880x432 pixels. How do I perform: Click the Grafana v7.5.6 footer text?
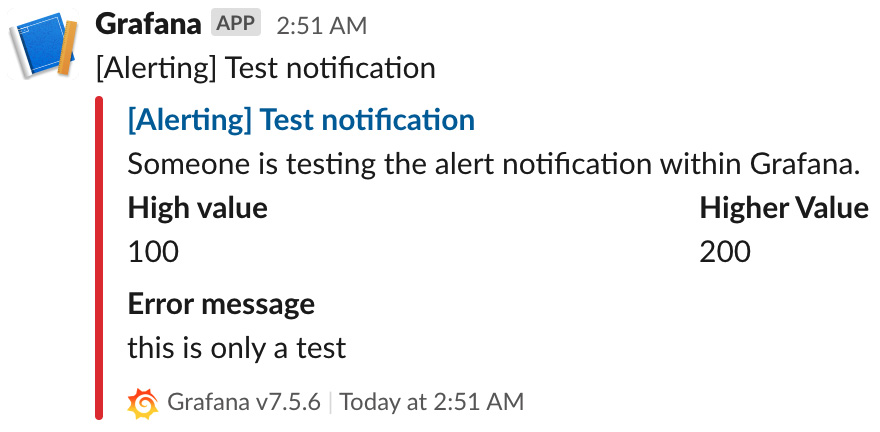point(244,402)
